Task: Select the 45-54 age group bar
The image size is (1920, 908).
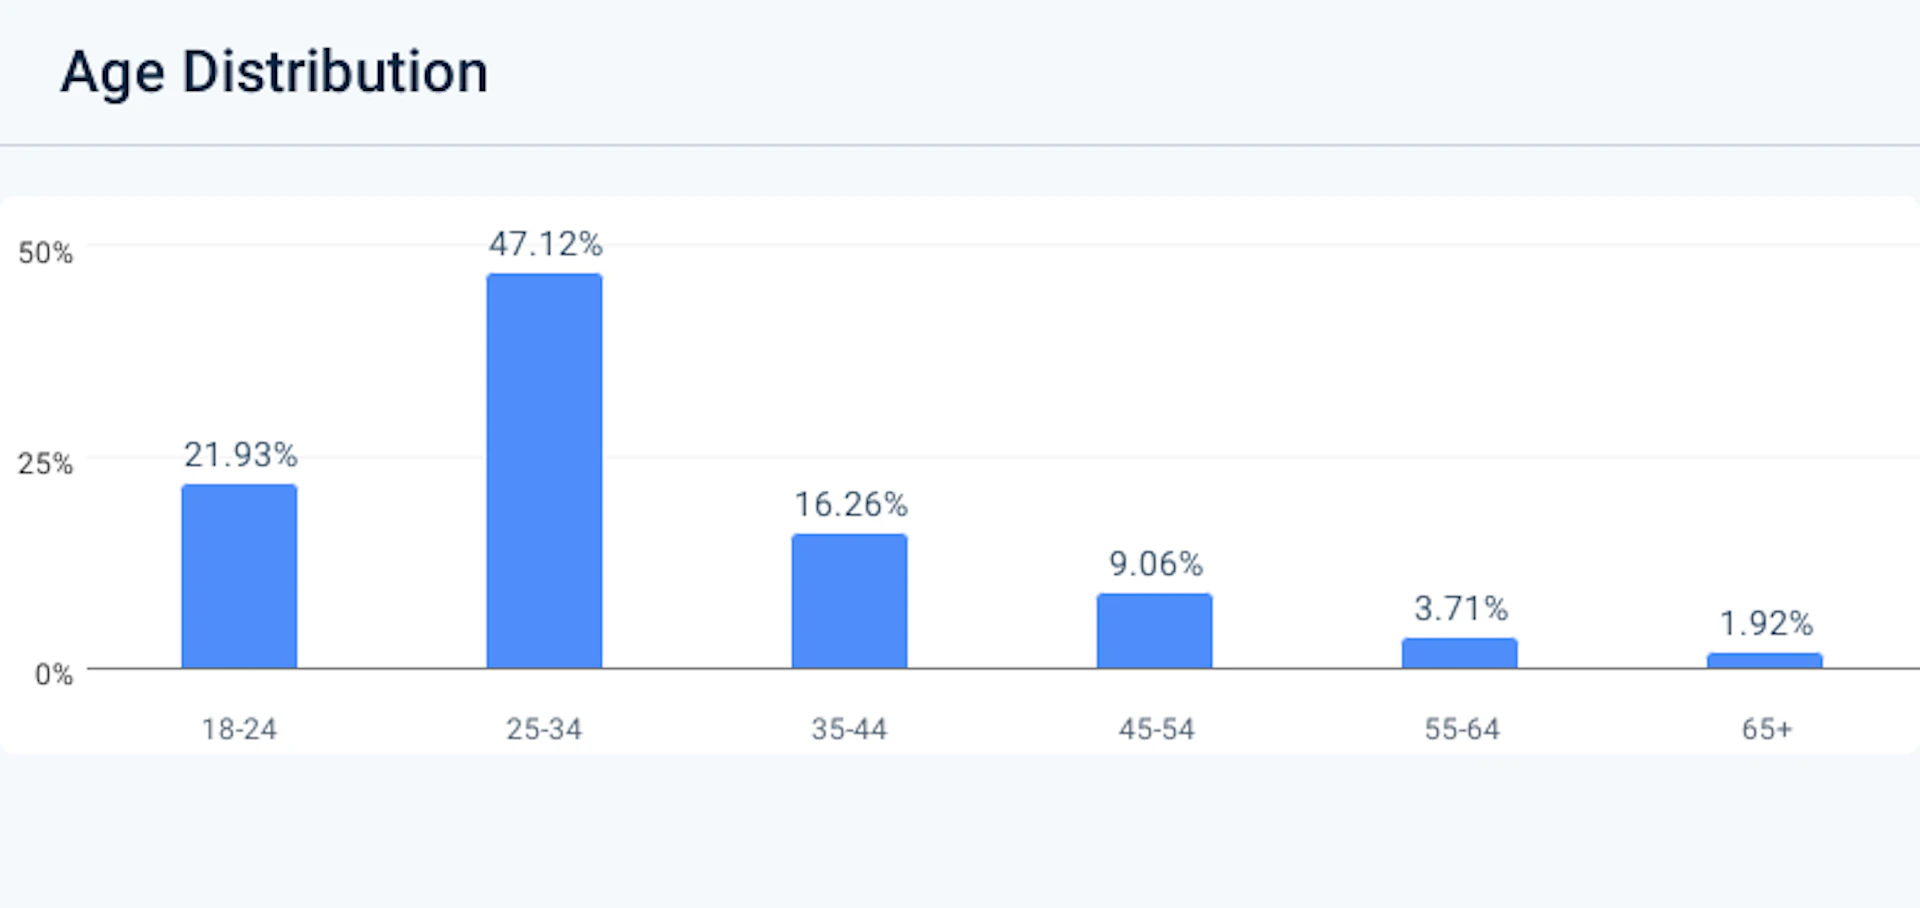Action: click(1154, 630)
